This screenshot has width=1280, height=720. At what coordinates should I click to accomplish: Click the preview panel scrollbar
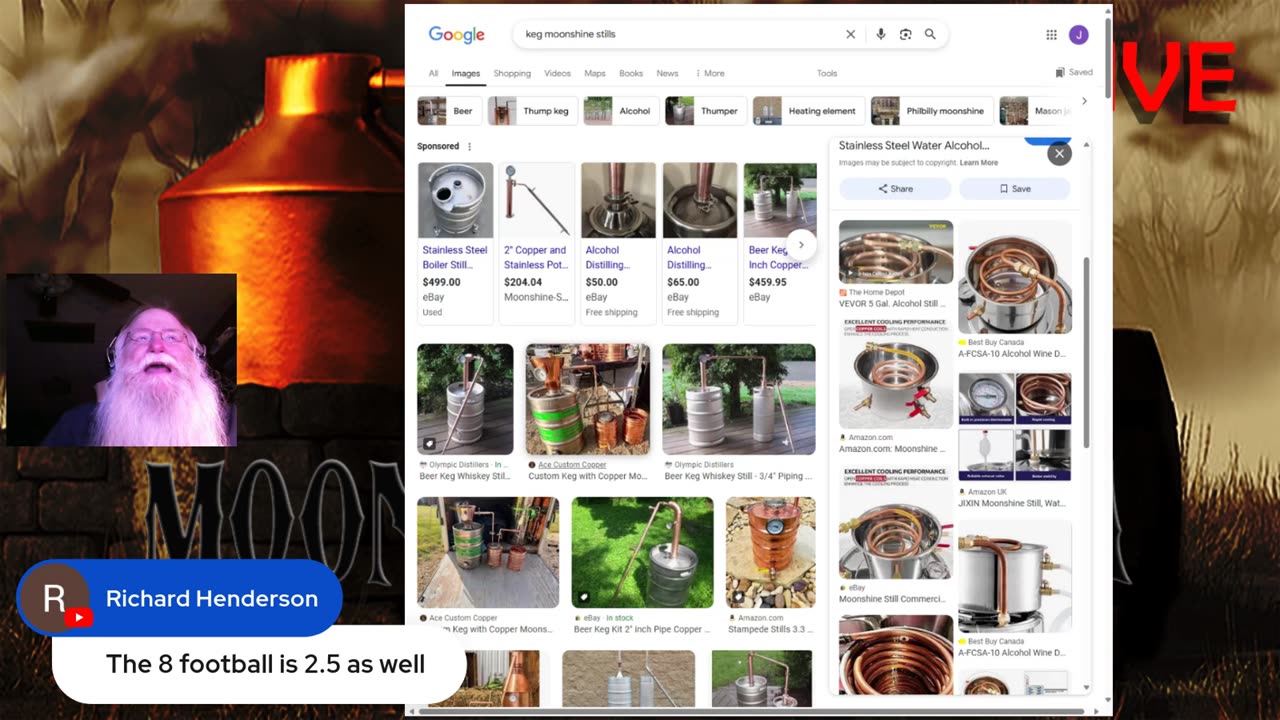1087,350
